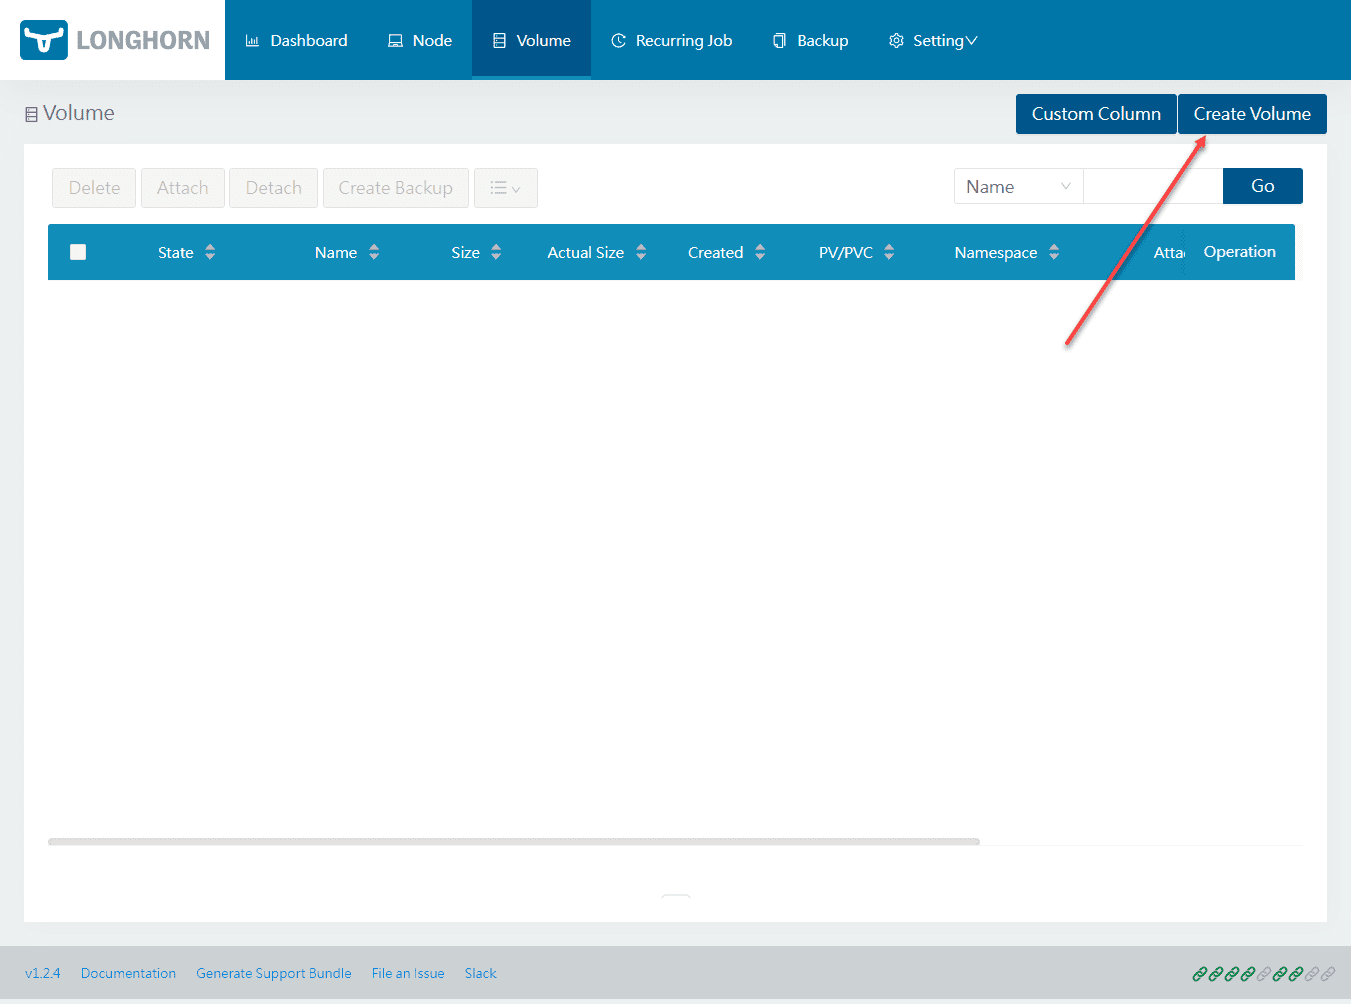The image size is (1351, 1004).
Task: Click the Attach button
Action: point(183,188)
